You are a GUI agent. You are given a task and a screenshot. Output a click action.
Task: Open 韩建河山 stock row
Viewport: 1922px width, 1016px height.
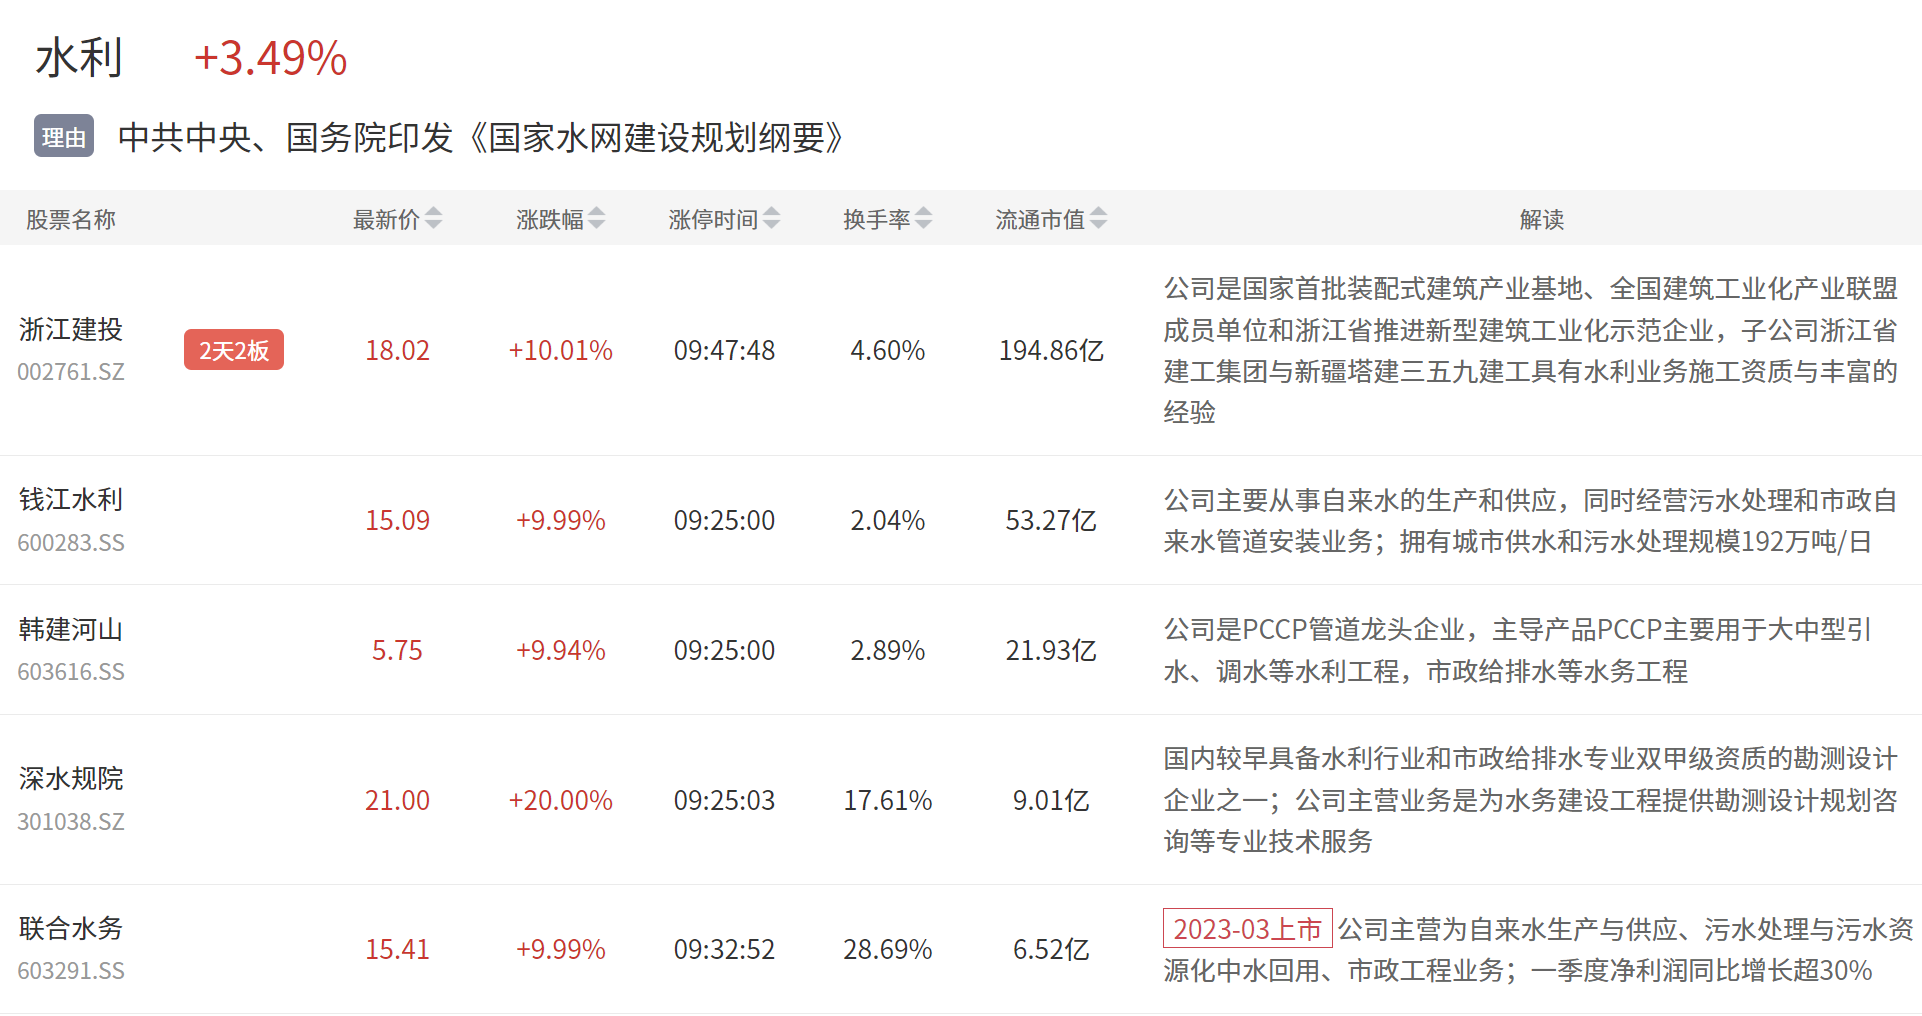(71, 629)
